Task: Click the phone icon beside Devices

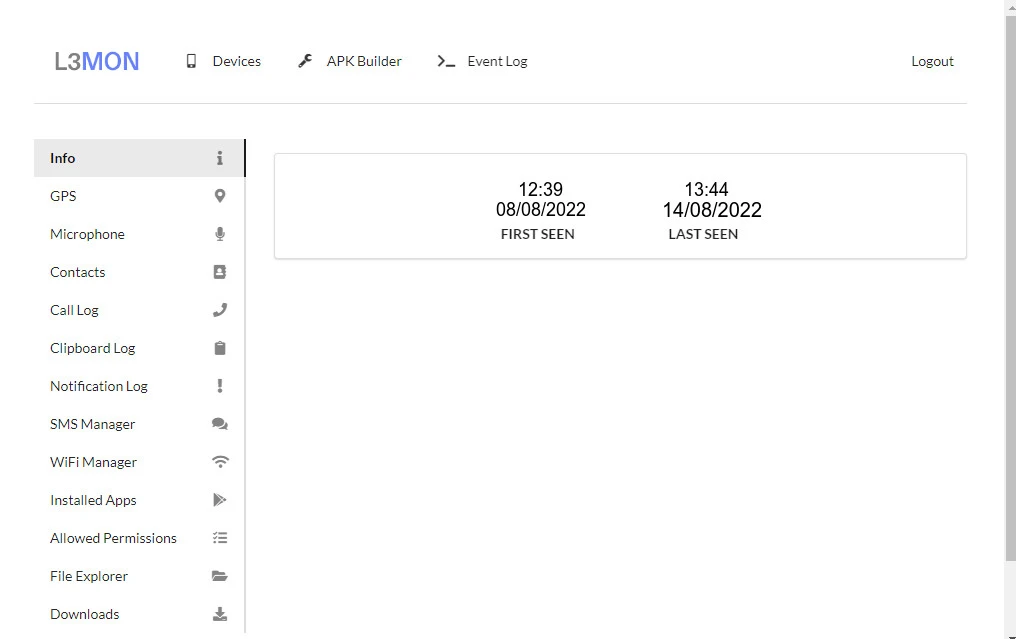Action: 191,61
